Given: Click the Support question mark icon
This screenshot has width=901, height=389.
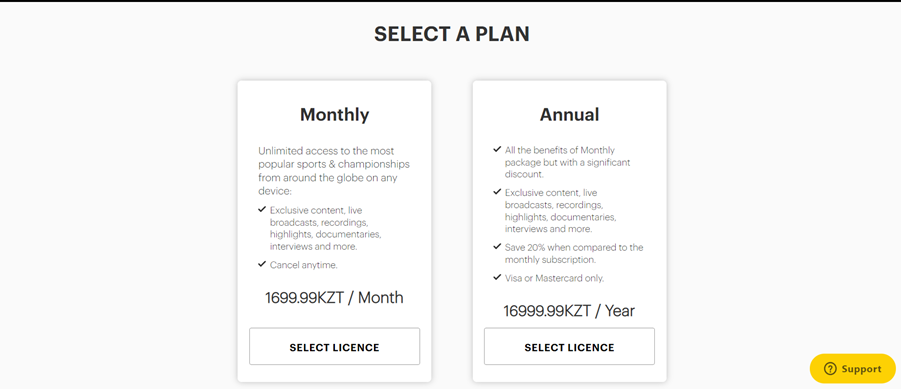Looking at the screenshot, I should pyautogui.click(x=830, y=369).
